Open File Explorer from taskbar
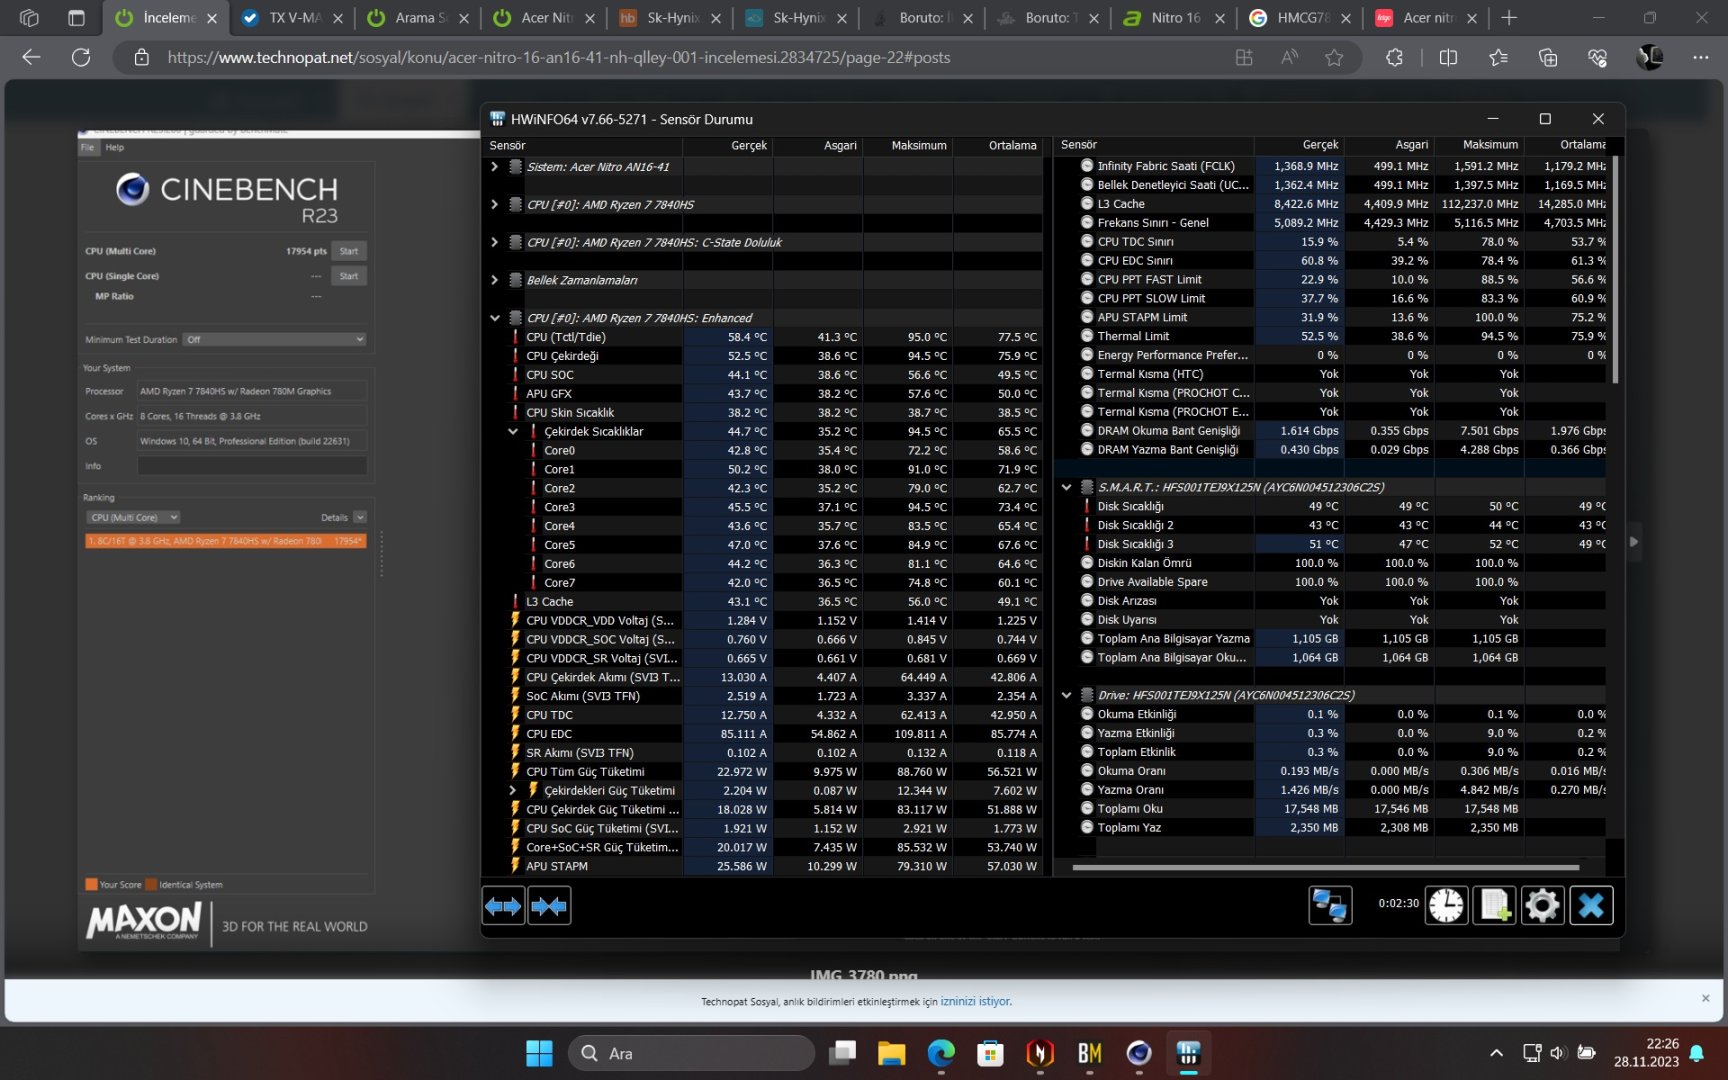1728x1080 pixels. click(x=891, y=1053)
